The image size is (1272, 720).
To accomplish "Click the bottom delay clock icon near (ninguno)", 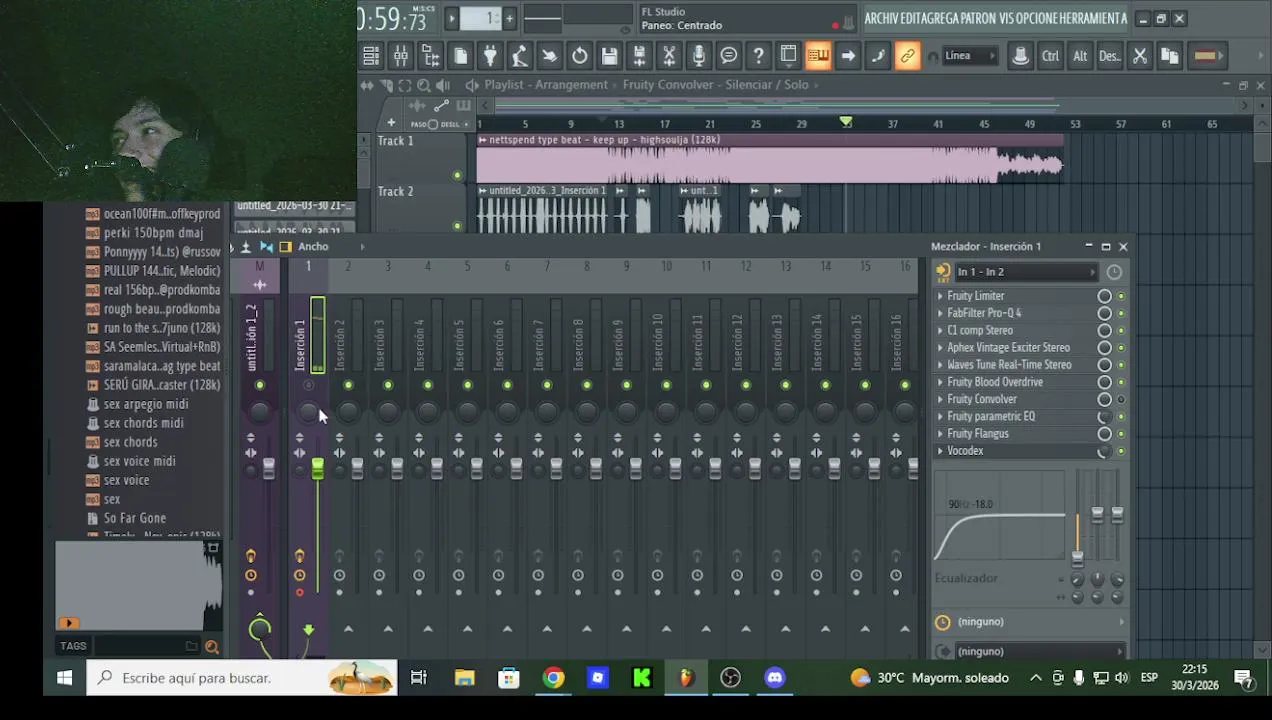I will point(943,622).
